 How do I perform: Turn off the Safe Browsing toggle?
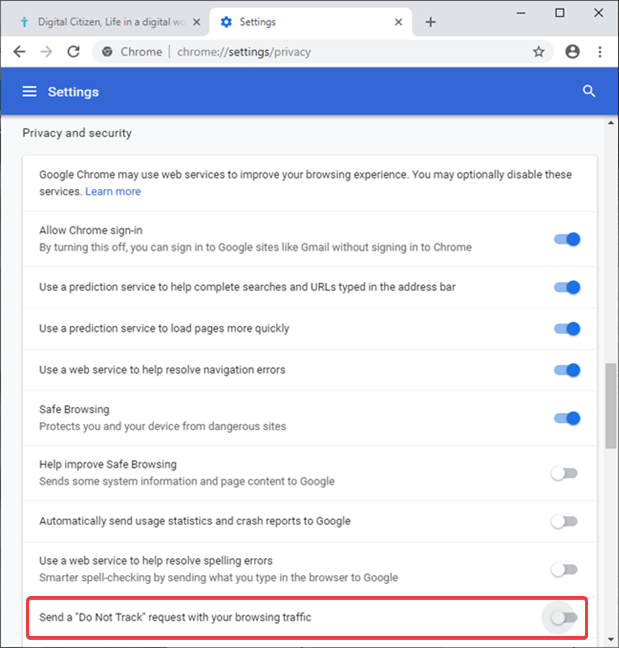(567, 418)
